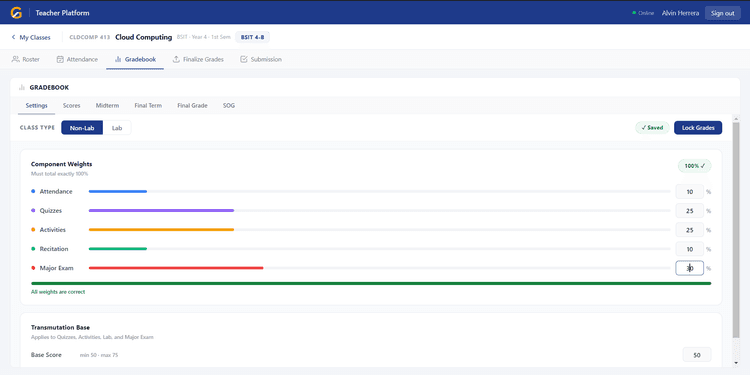Click the Quizzes purple weight slider
The height and width of the screenshot is (375, 750).
[x=379, y=210]
